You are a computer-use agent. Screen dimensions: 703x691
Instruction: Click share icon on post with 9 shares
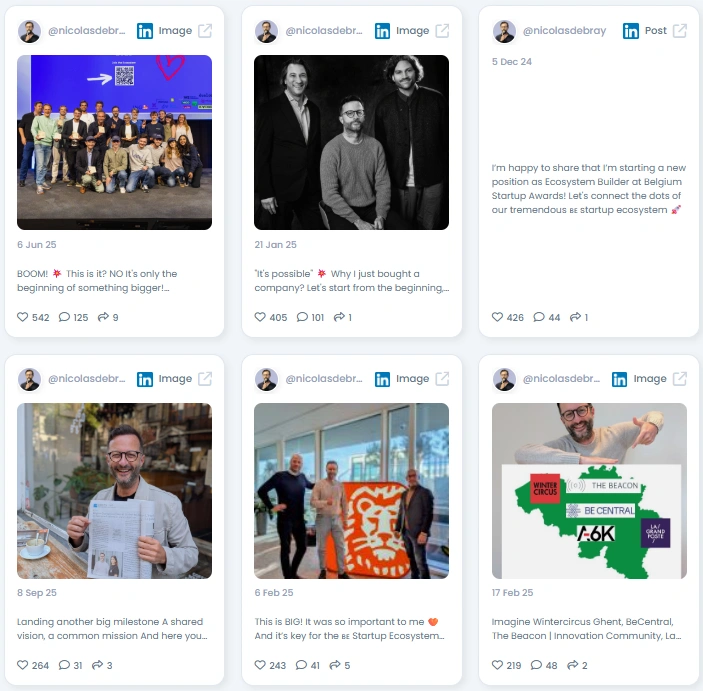coord(103,317)
